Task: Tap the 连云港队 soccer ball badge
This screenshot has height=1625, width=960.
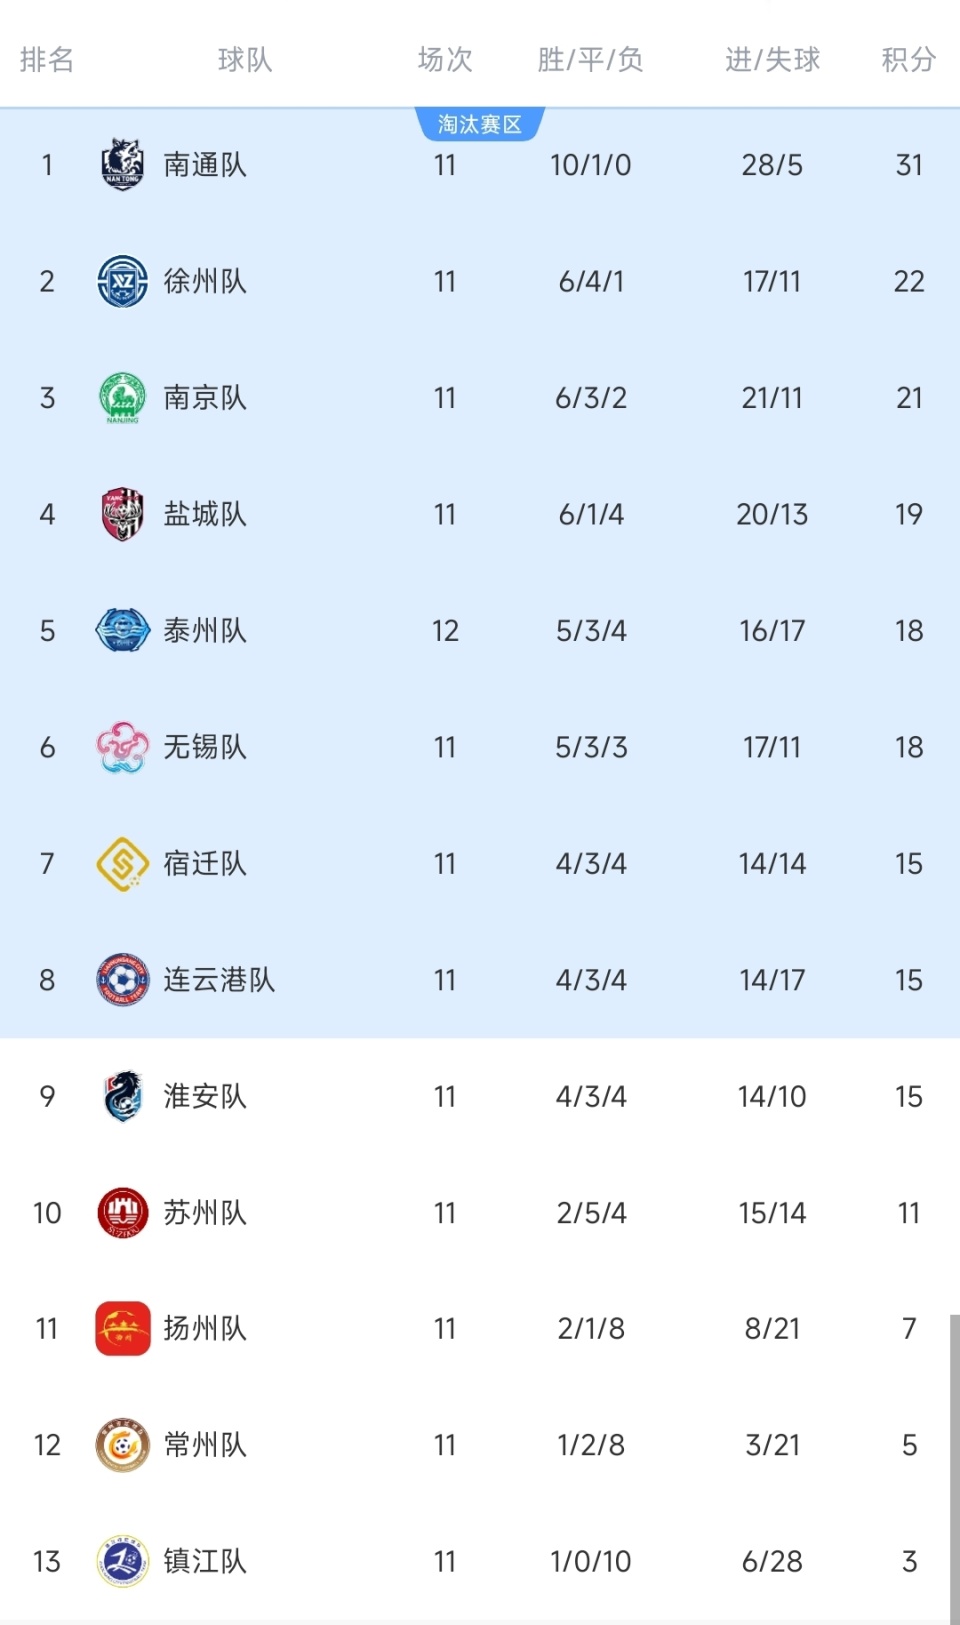Action: pyautogui.click(x=122, y=980)
